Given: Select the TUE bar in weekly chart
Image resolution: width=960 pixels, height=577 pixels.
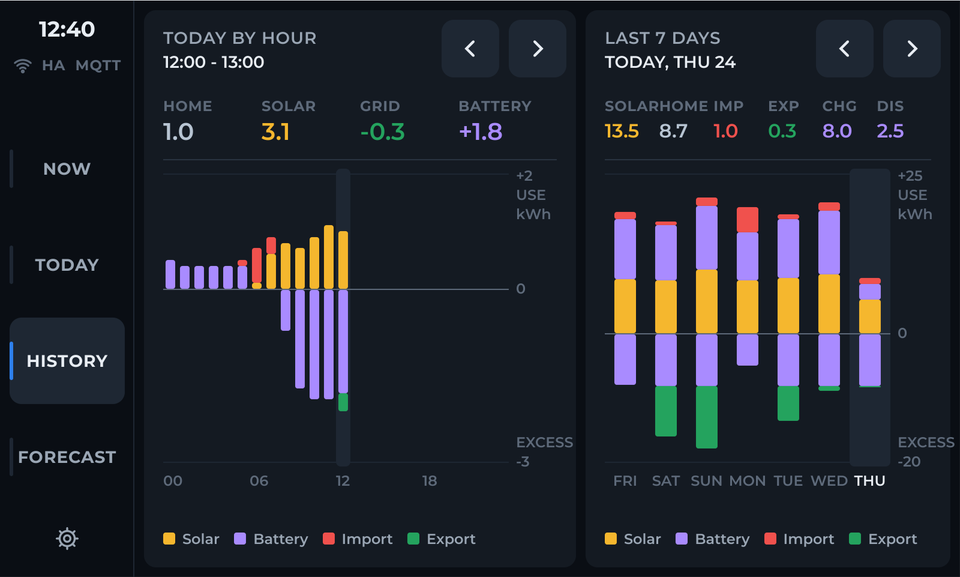Looking at the screenshot, I should click(x=788, y=317).
